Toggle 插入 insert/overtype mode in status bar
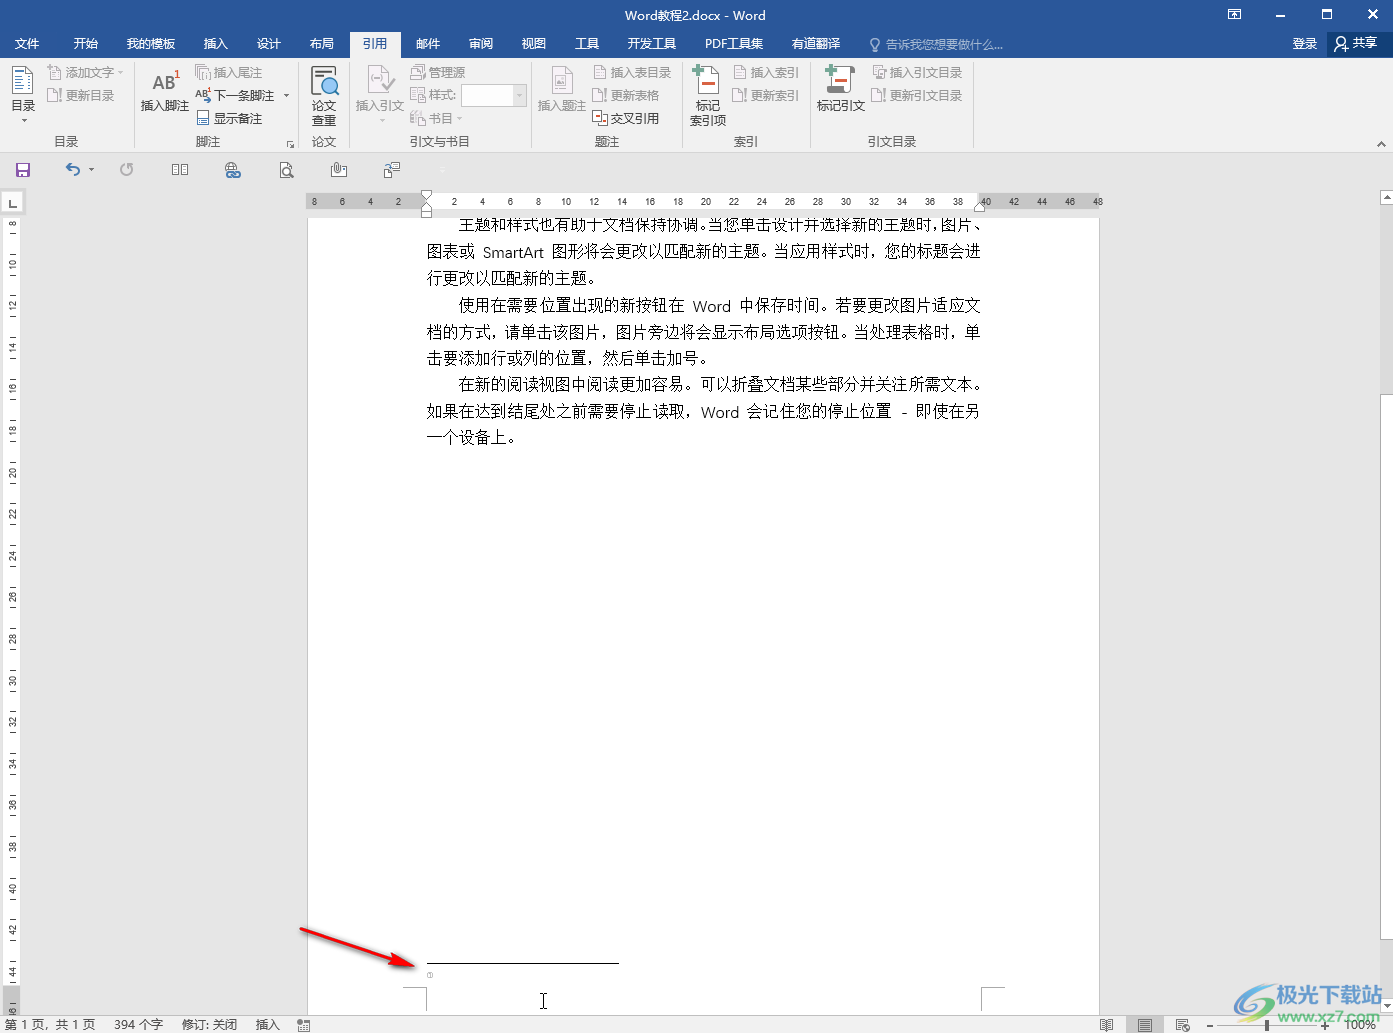 (267, 1025)
